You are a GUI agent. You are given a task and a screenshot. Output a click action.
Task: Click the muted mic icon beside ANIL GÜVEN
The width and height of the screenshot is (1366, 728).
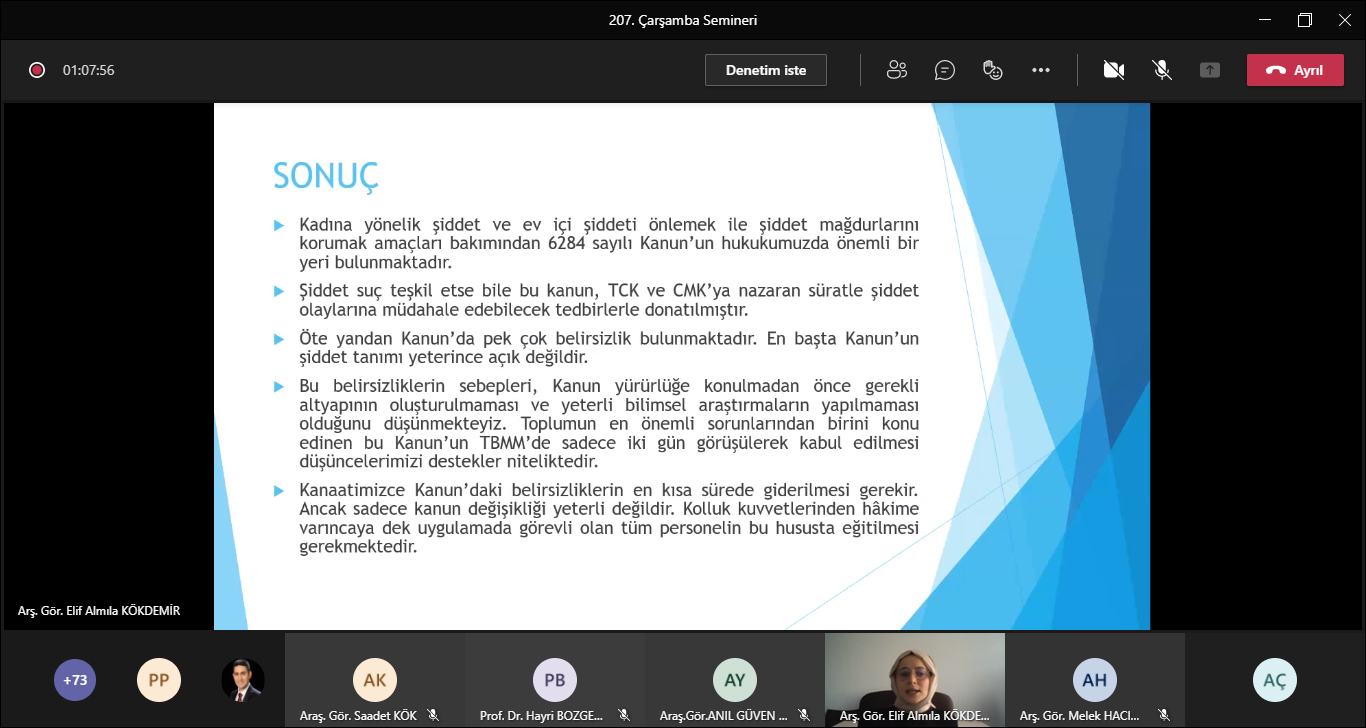point(804,715)
